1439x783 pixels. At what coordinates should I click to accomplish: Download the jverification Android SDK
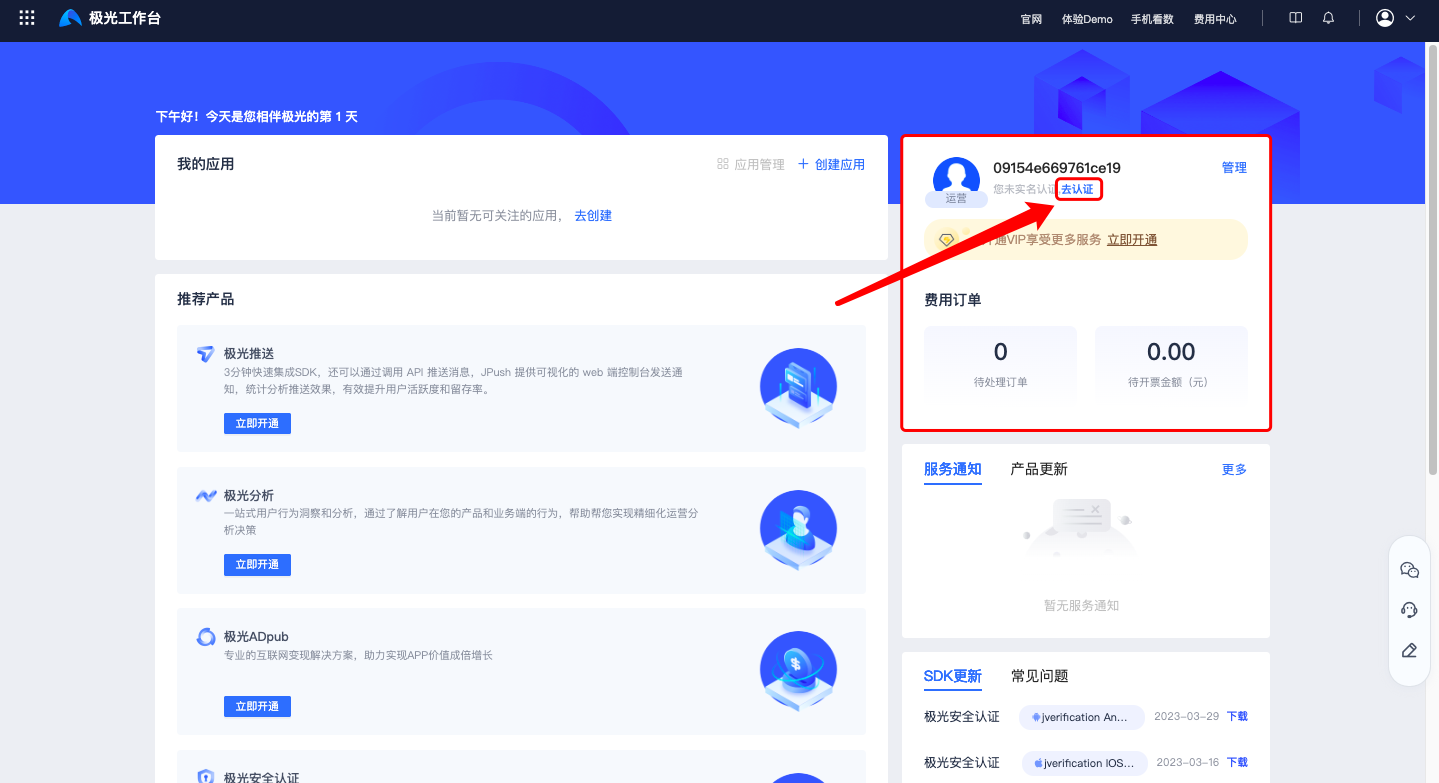point(1237,717)
